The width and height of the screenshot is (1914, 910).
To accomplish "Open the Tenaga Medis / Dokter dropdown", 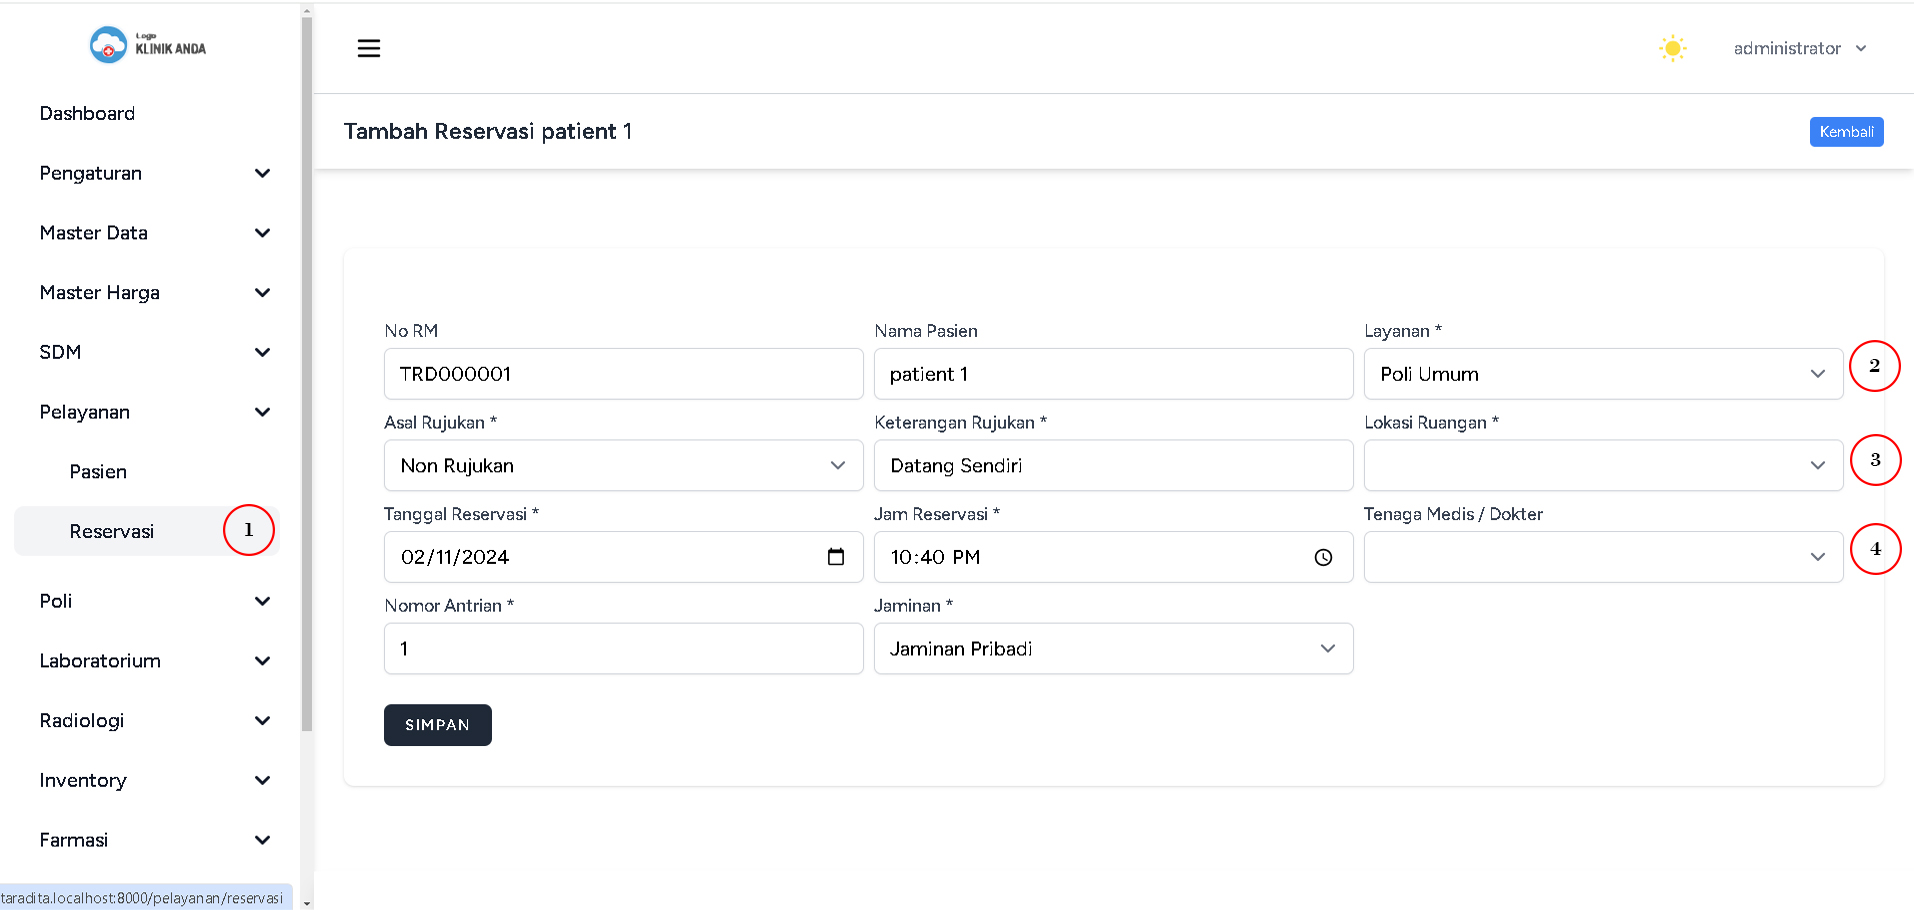I will [1602, 557].
